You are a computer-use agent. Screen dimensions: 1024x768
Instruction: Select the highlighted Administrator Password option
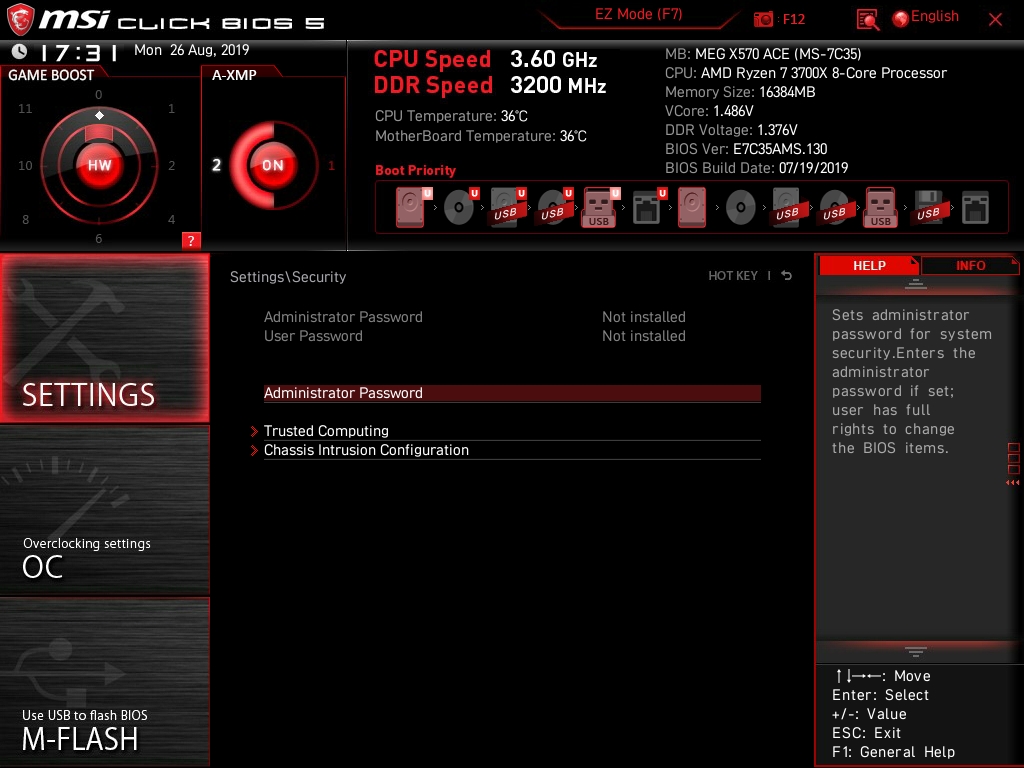[512, 393]
